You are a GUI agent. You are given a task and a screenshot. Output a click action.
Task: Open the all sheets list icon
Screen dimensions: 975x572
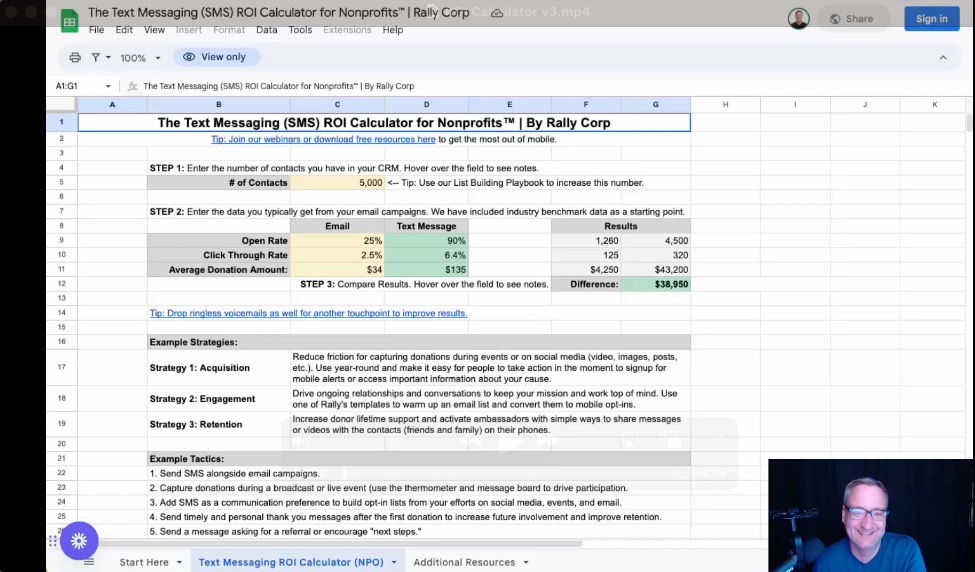pos(88,562)
